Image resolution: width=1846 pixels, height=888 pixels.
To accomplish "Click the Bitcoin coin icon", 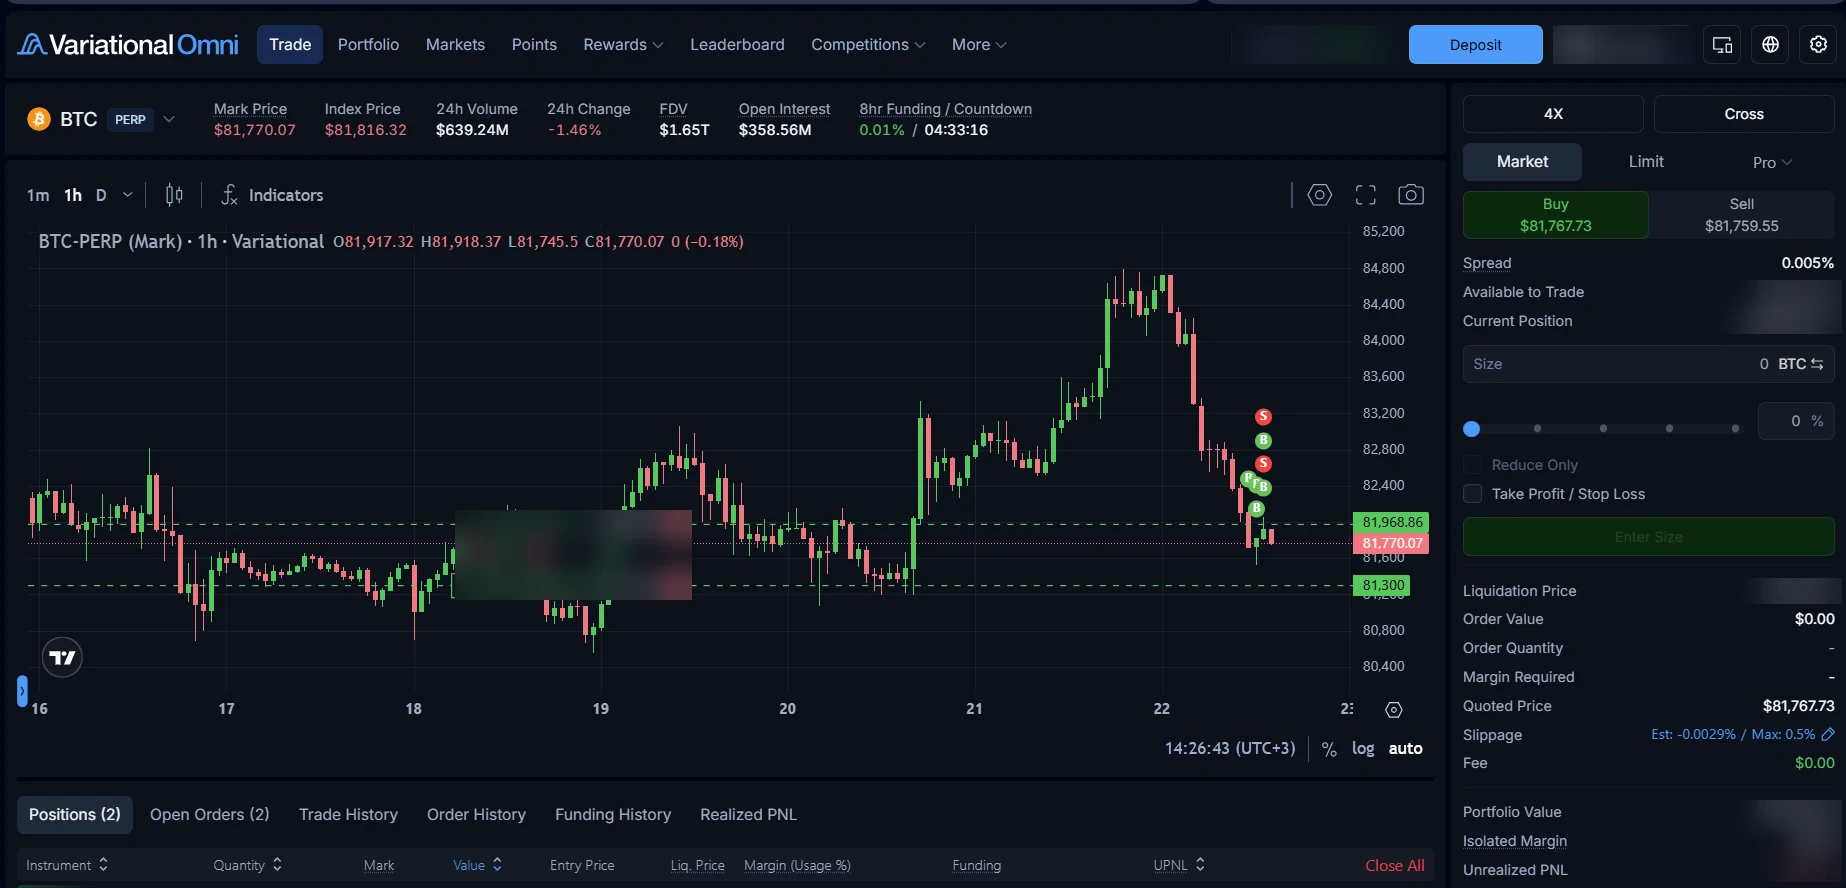I will [x=39, y=120].
